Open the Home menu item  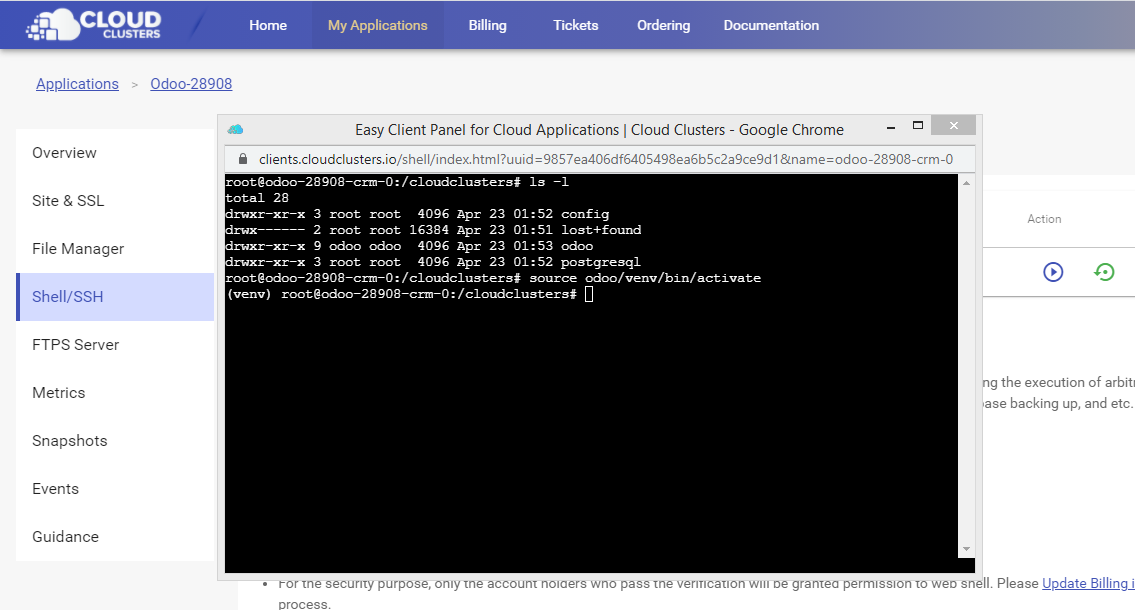click(x=267, y=25)
